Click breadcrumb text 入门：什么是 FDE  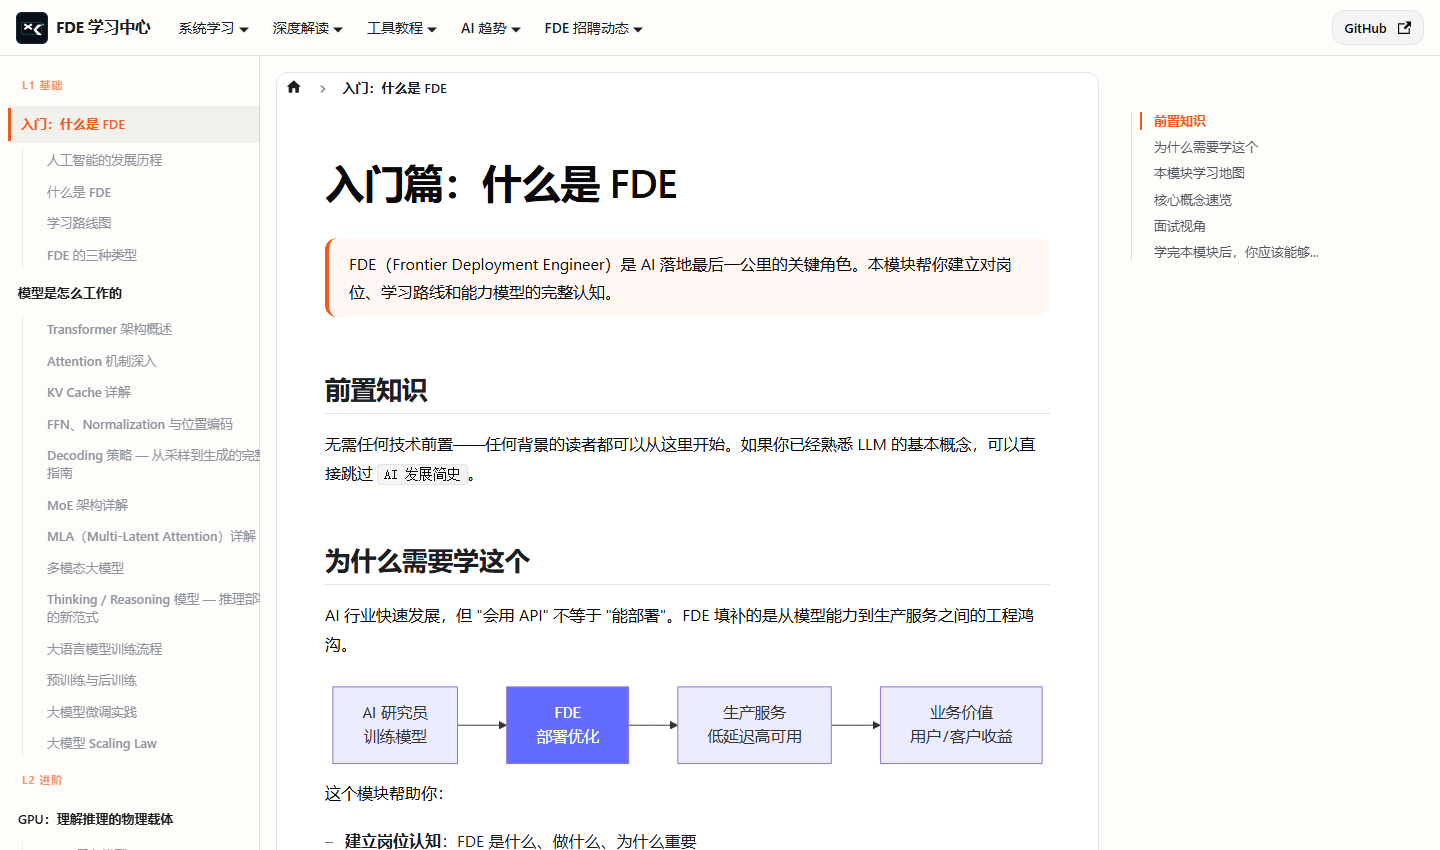[x=395, y=88]
